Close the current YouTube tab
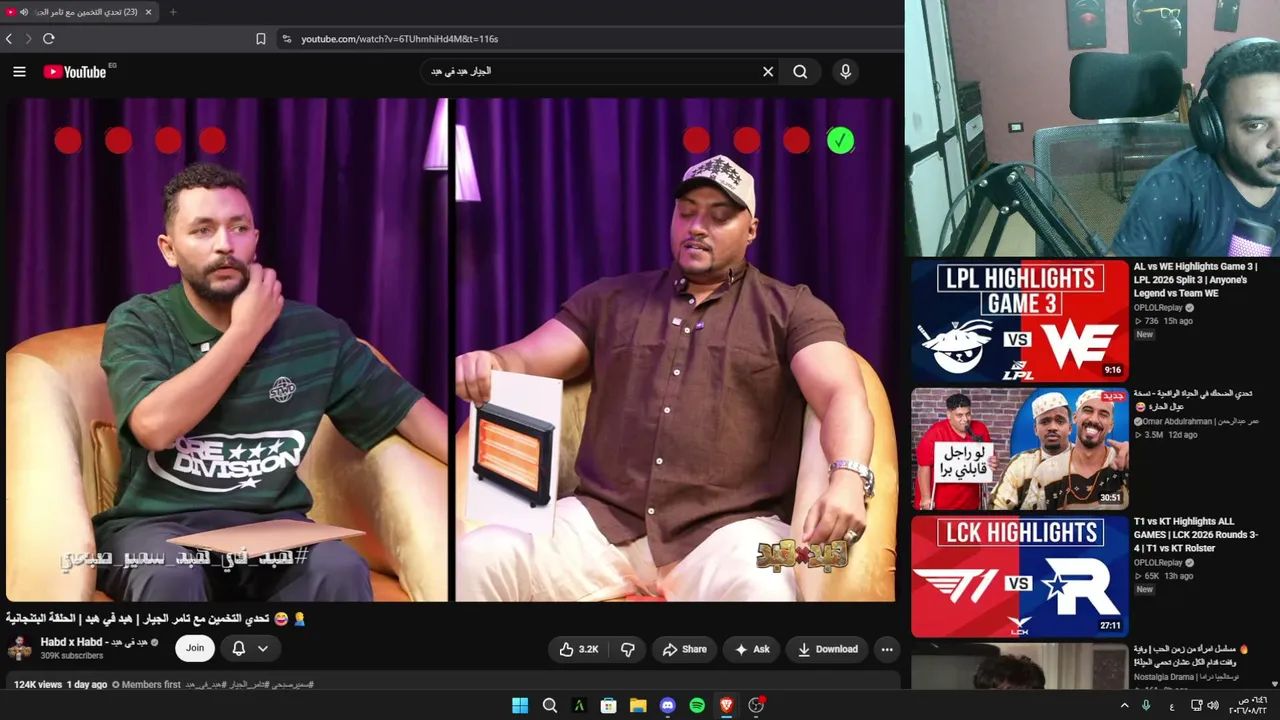 [148, 12]
